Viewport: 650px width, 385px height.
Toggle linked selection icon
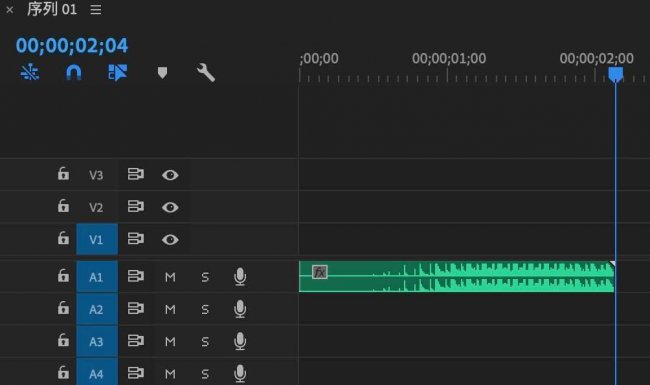coord(118,73)
